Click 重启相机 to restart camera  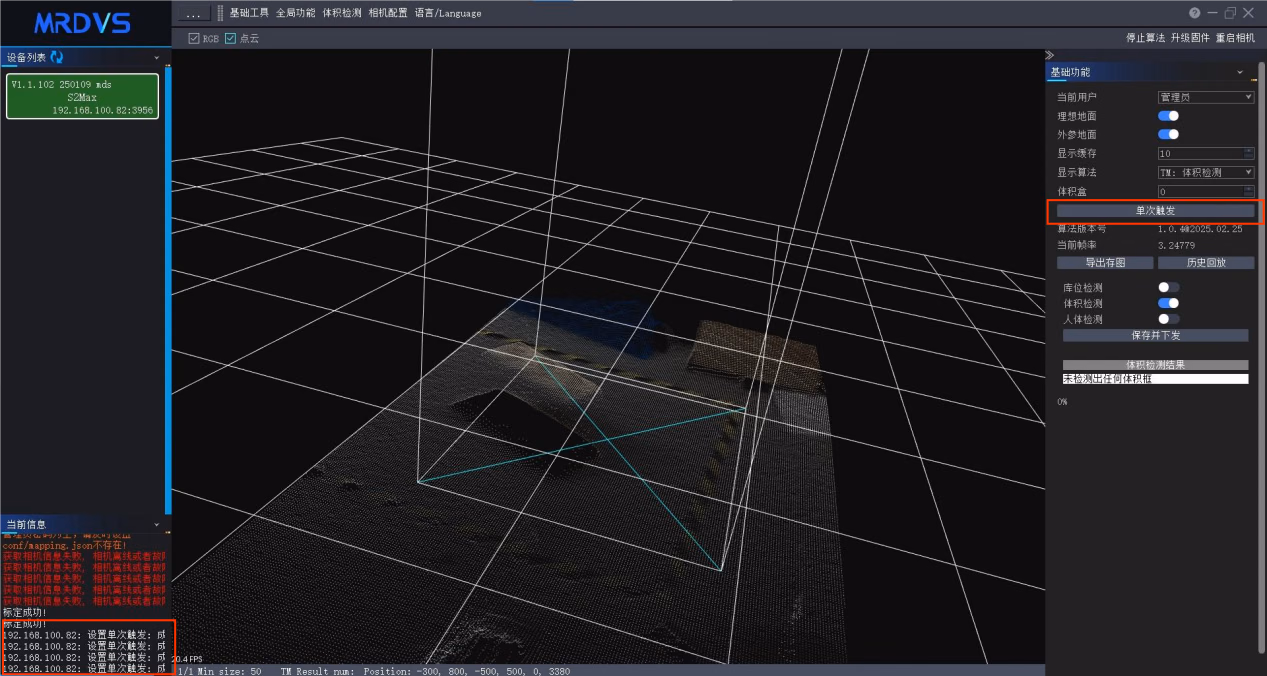coord(1235,38)
